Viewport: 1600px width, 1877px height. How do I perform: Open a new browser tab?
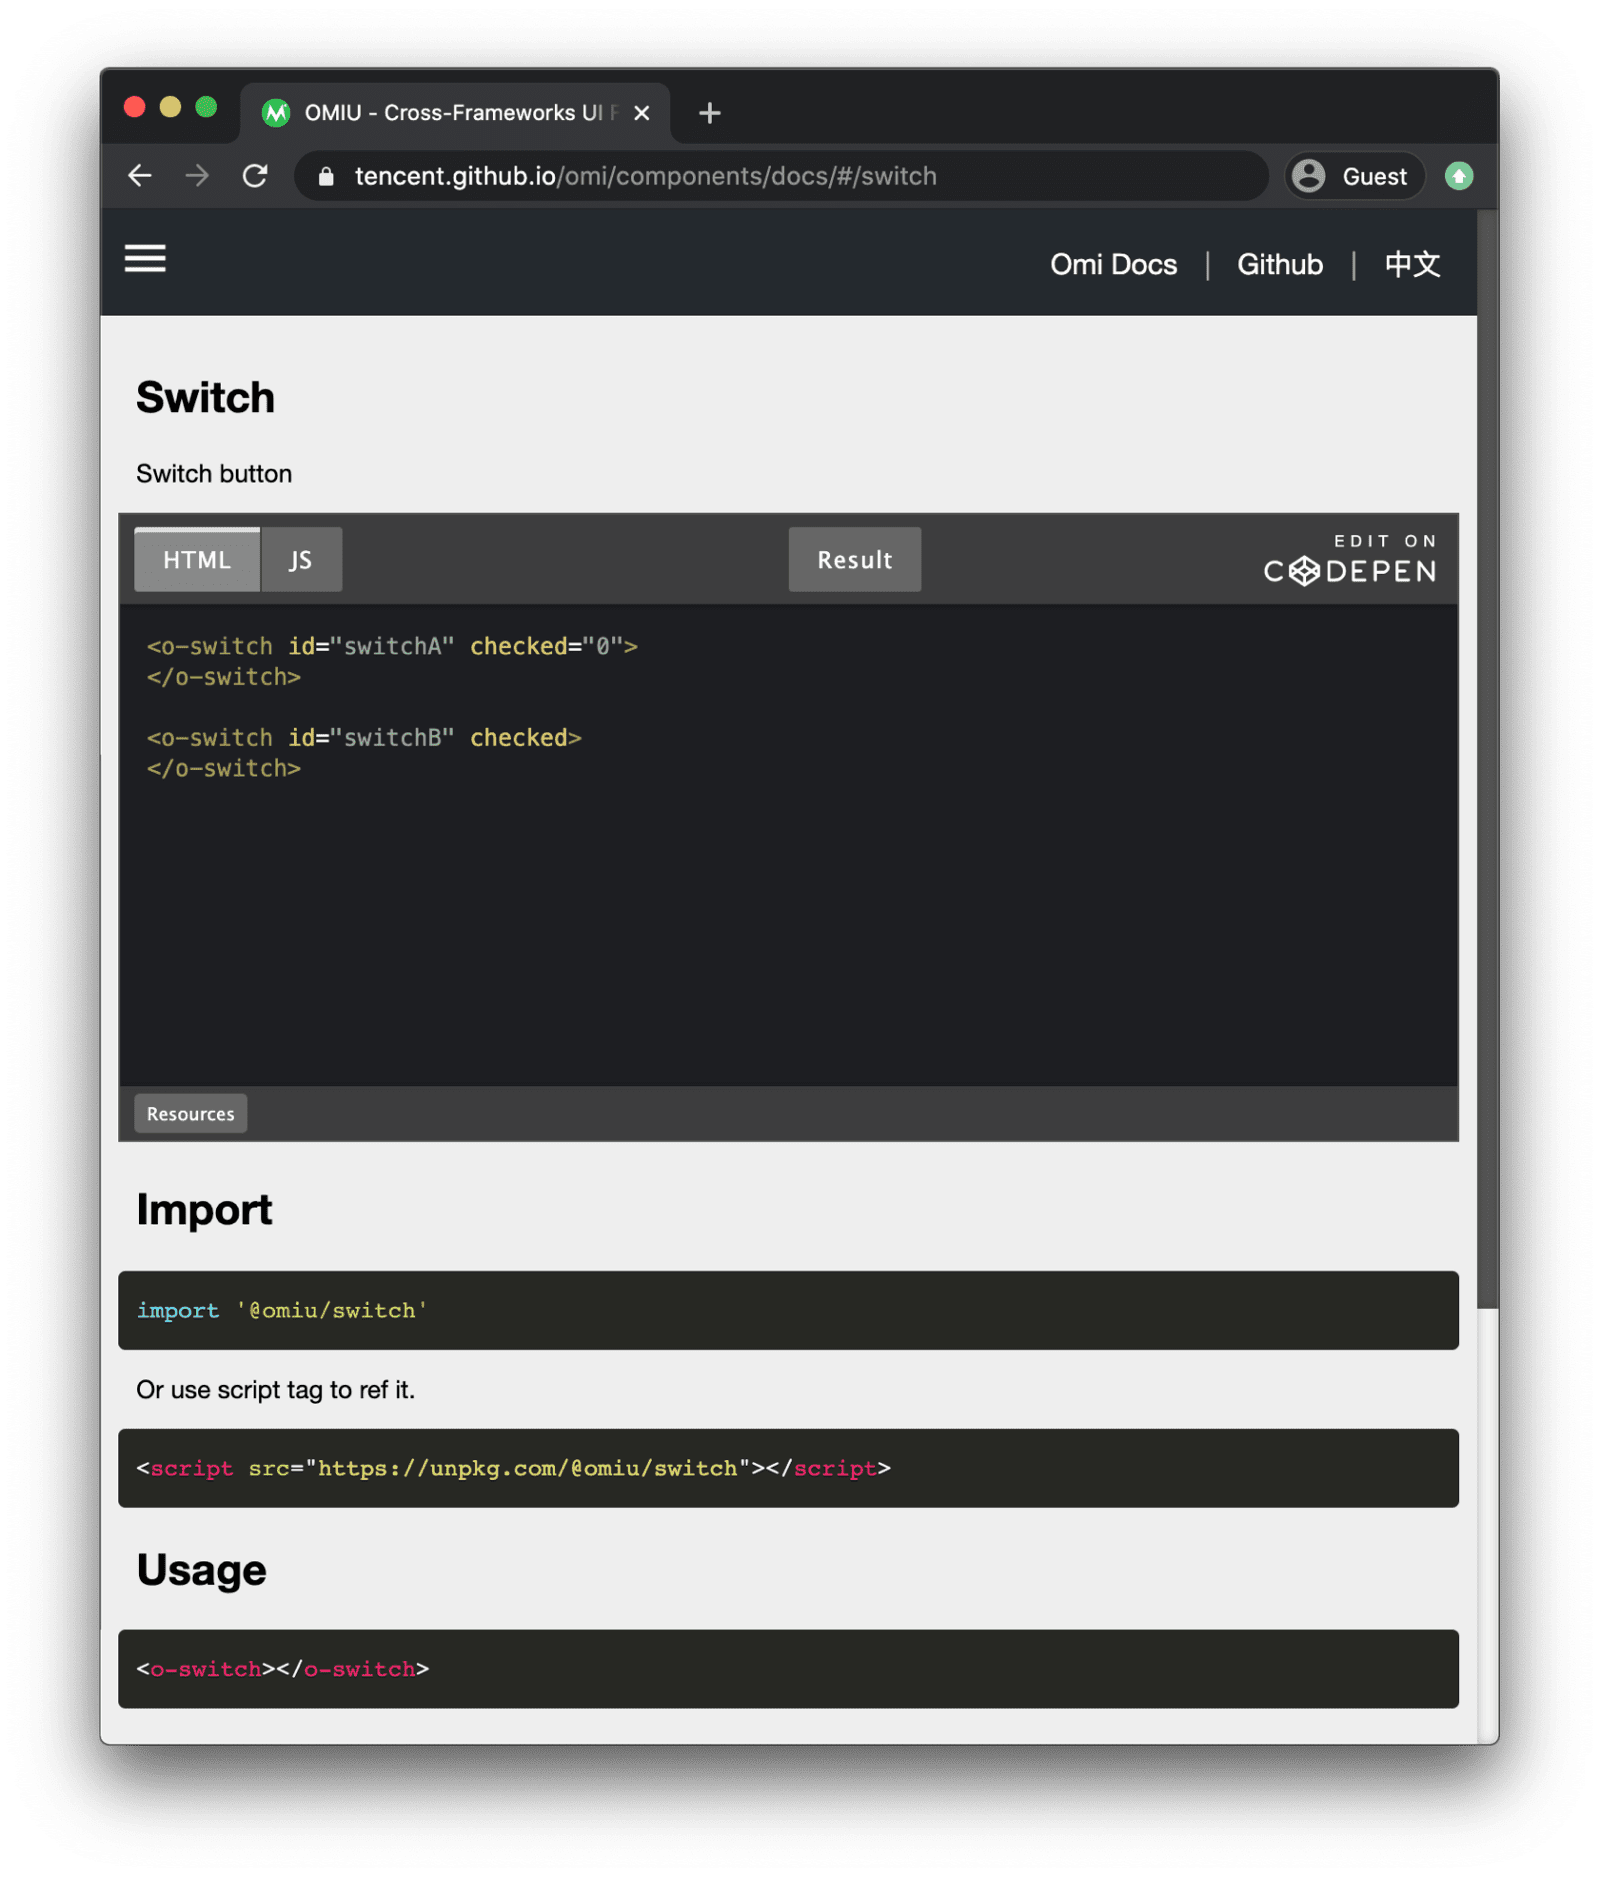[x=709, y=112]
